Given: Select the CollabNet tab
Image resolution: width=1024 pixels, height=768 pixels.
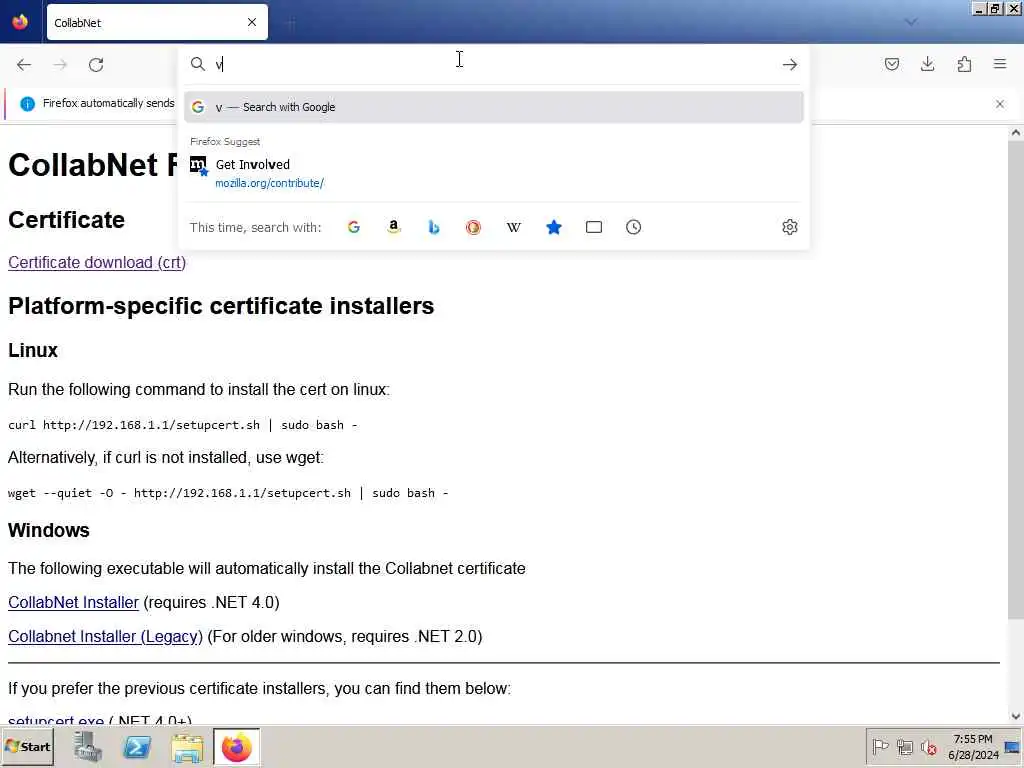Looking at the screenshot, I should click(157, 22).
